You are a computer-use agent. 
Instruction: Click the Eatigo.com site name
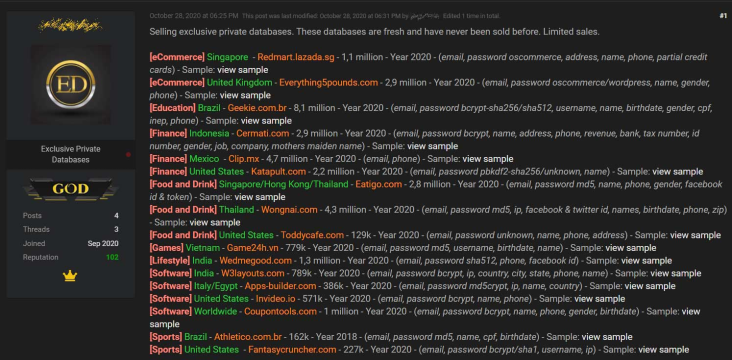tap(379, 184)
